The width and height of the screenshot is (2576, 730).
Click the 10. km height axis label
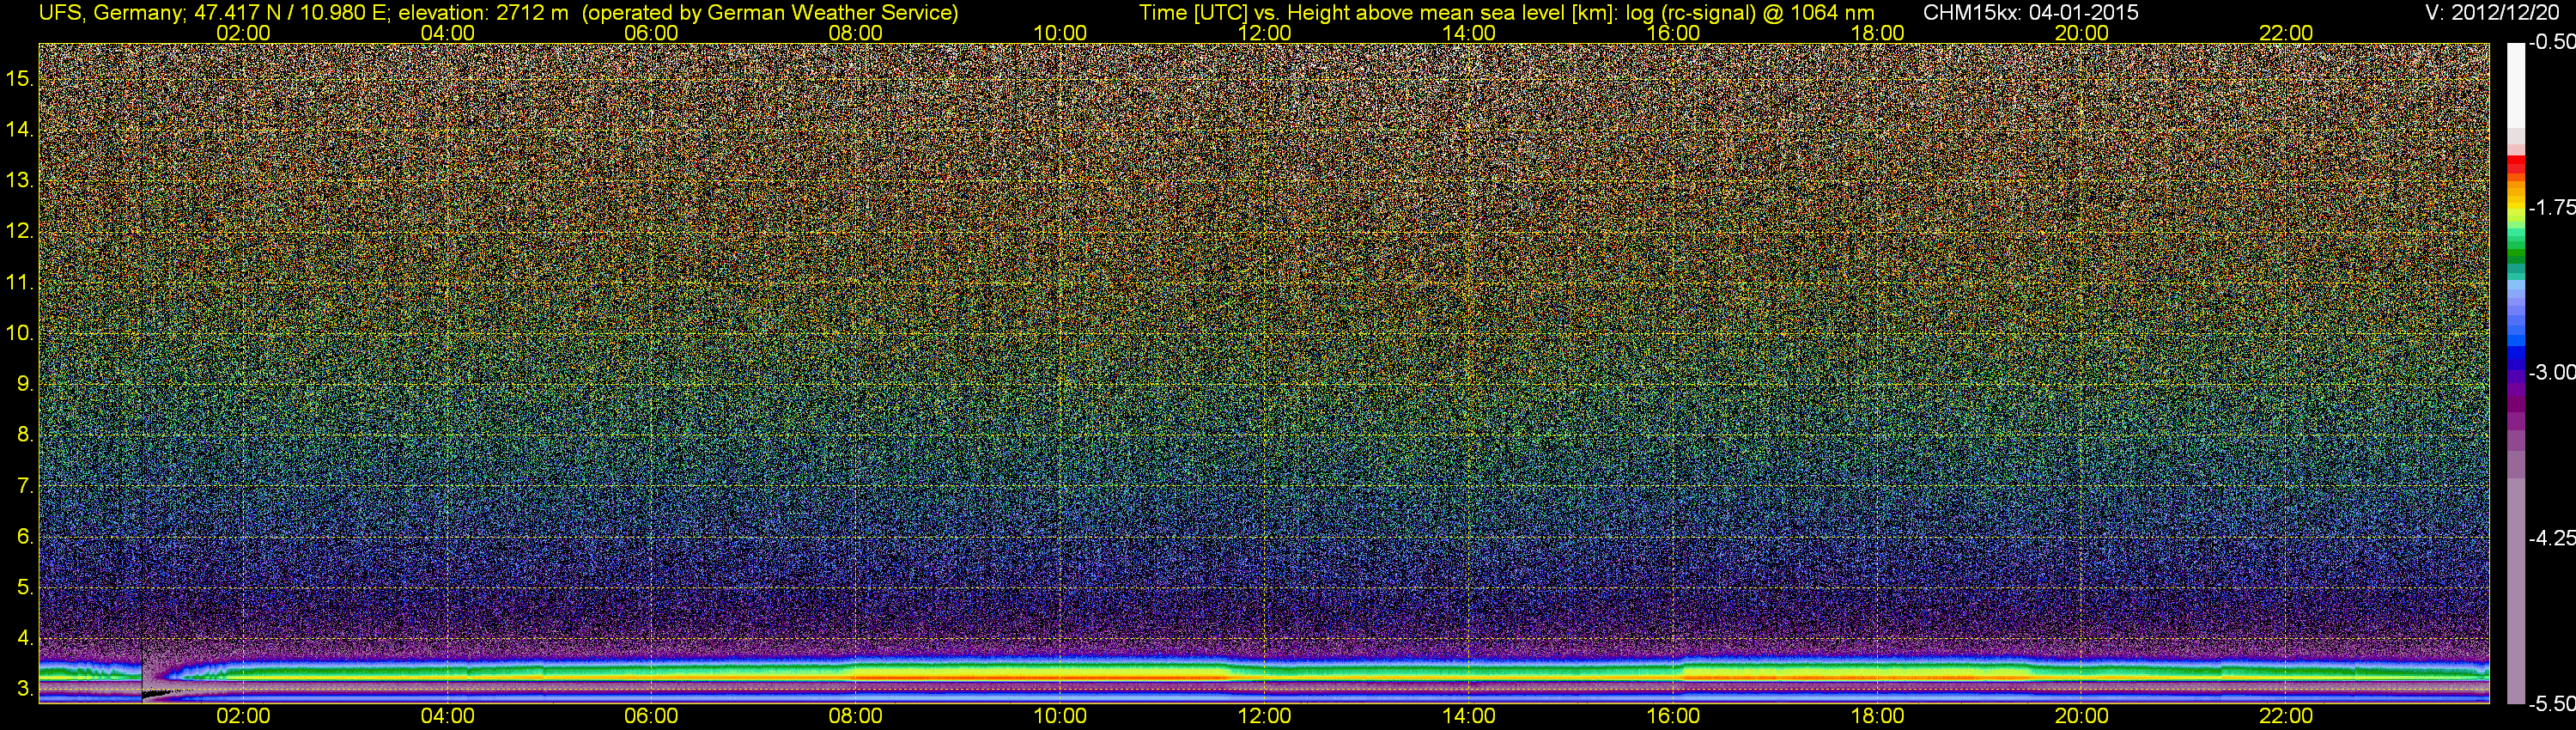coord(19,333)
